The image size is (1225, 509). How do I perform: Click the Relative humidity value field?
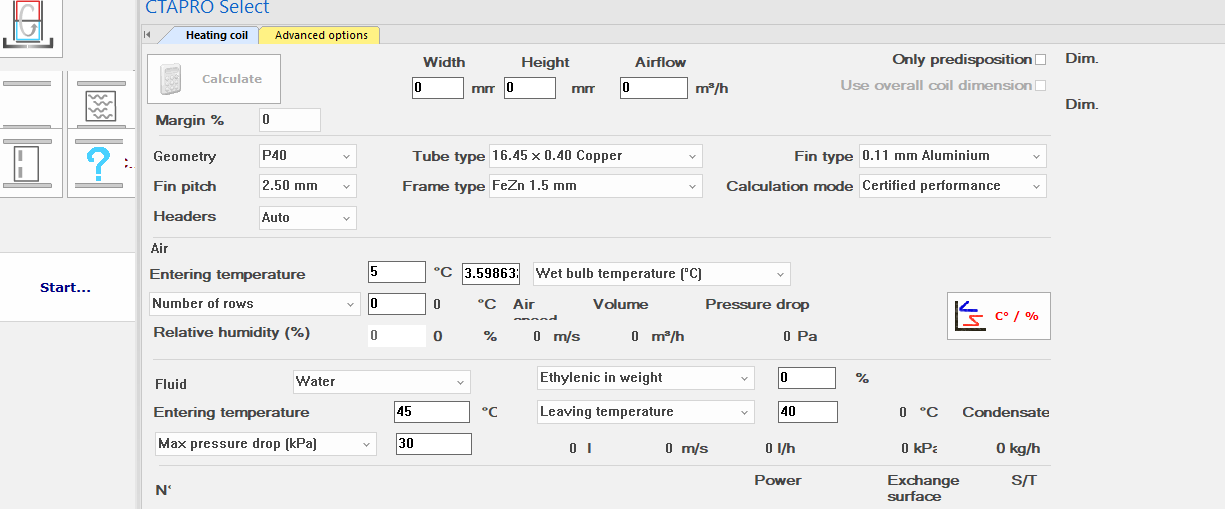[397, 336]
